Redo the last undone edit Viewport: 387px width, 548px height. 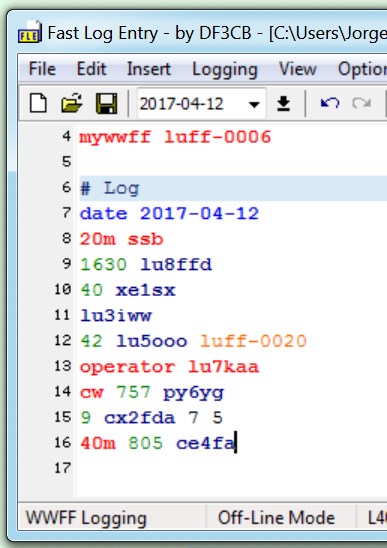(361, 103)
